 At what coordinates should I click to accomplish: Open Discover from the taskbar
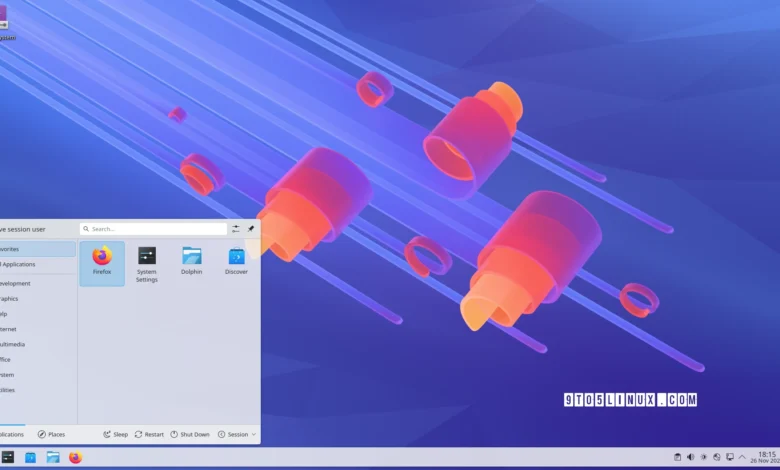[x=30, y=457]
